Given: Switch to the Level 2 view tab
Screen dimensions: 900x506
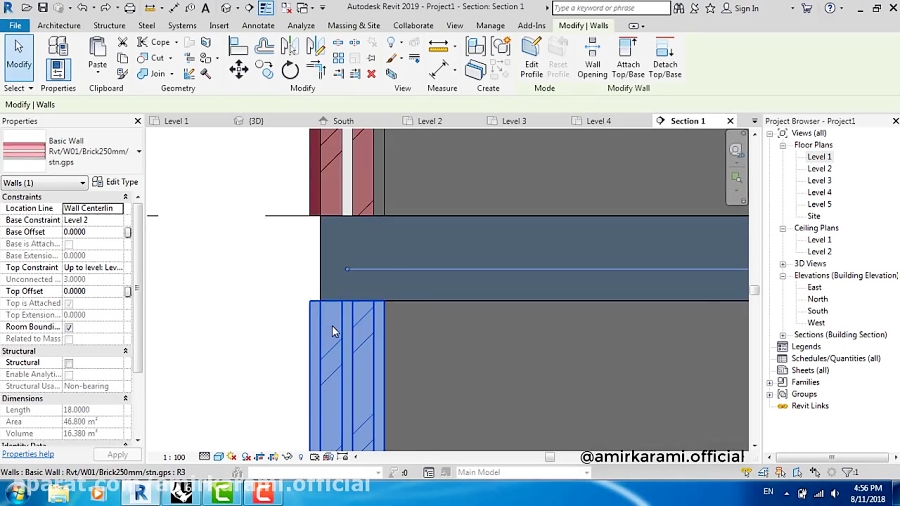Looking at the screenshot, I should coord(429,121).
